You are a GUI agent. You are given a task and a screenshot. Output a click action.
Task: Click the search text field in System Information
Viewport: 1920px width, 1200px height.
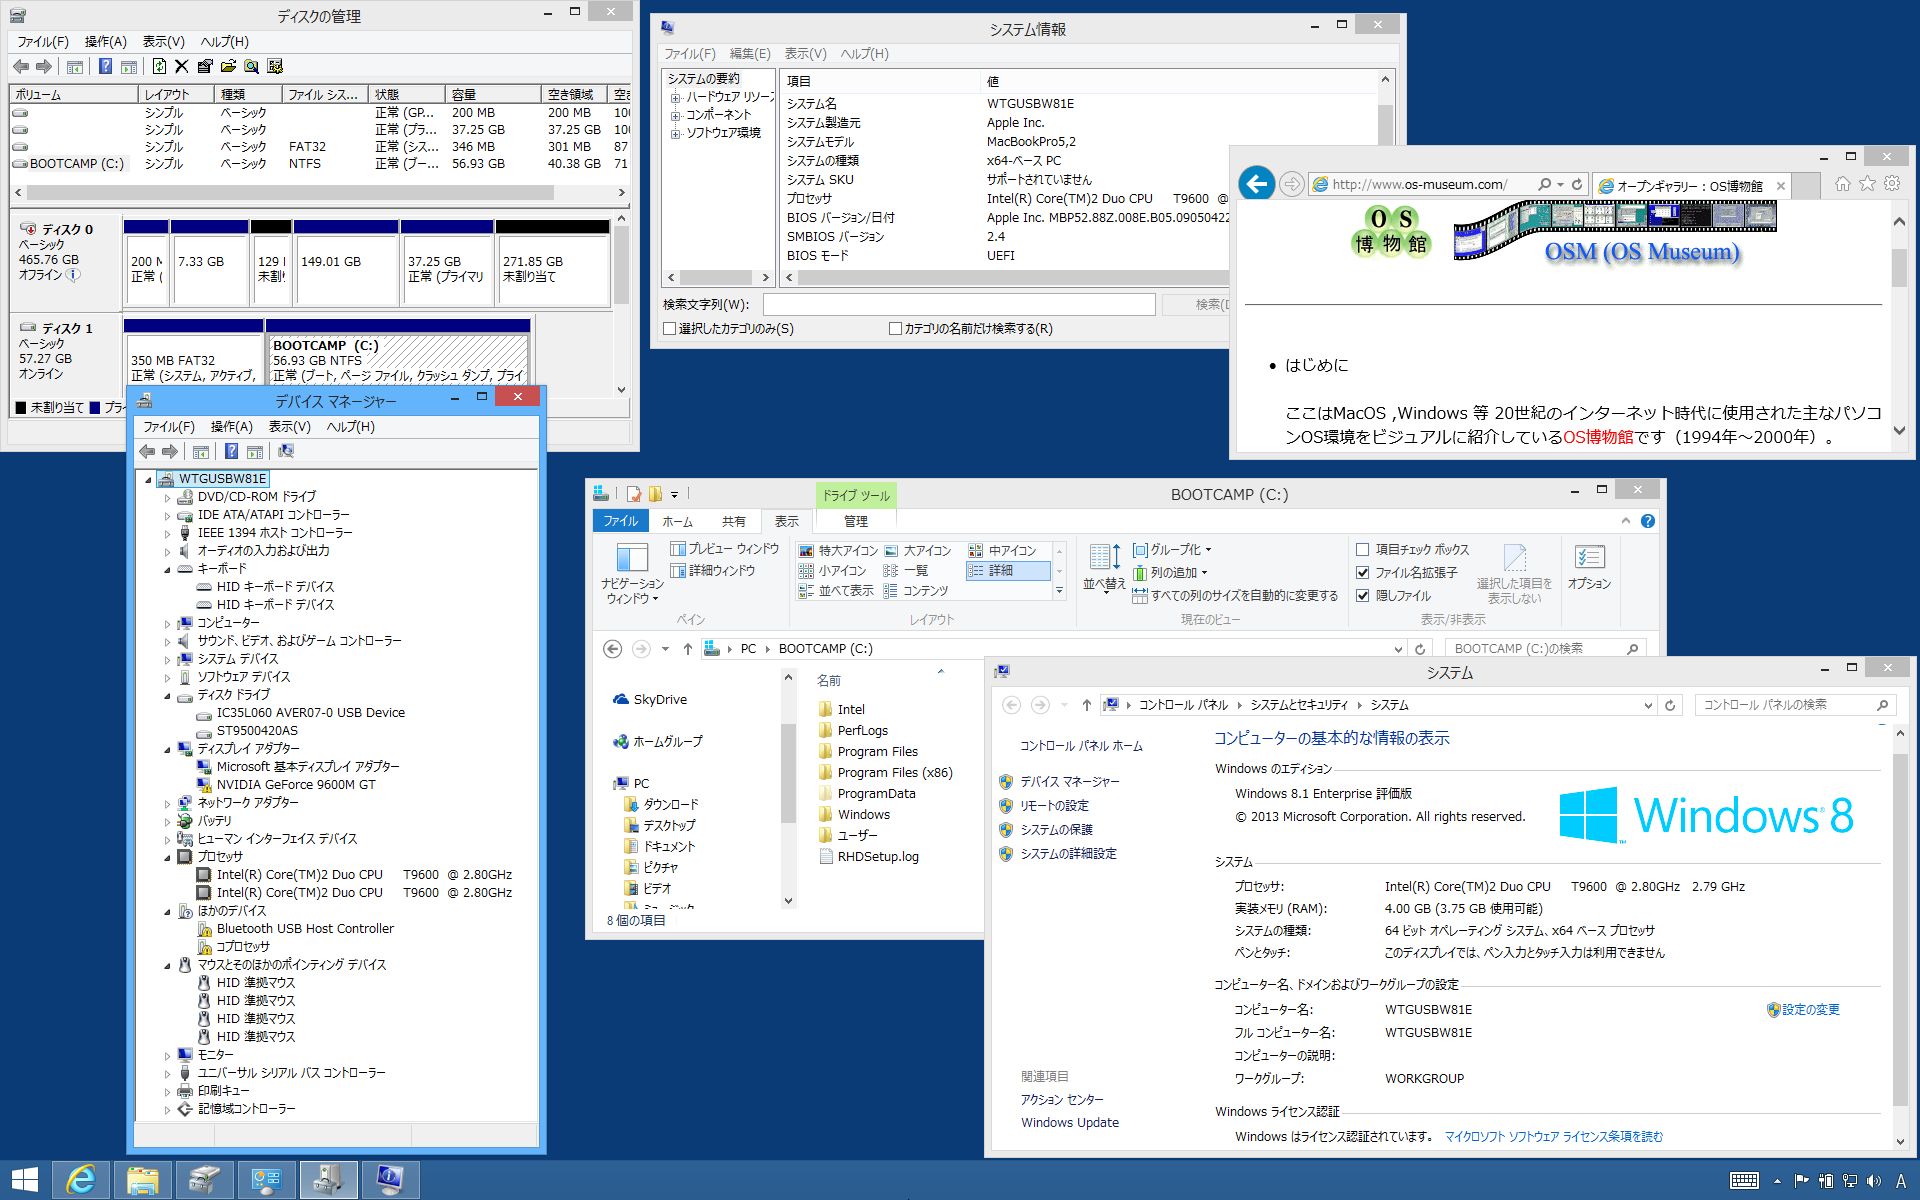click(959, 305)
